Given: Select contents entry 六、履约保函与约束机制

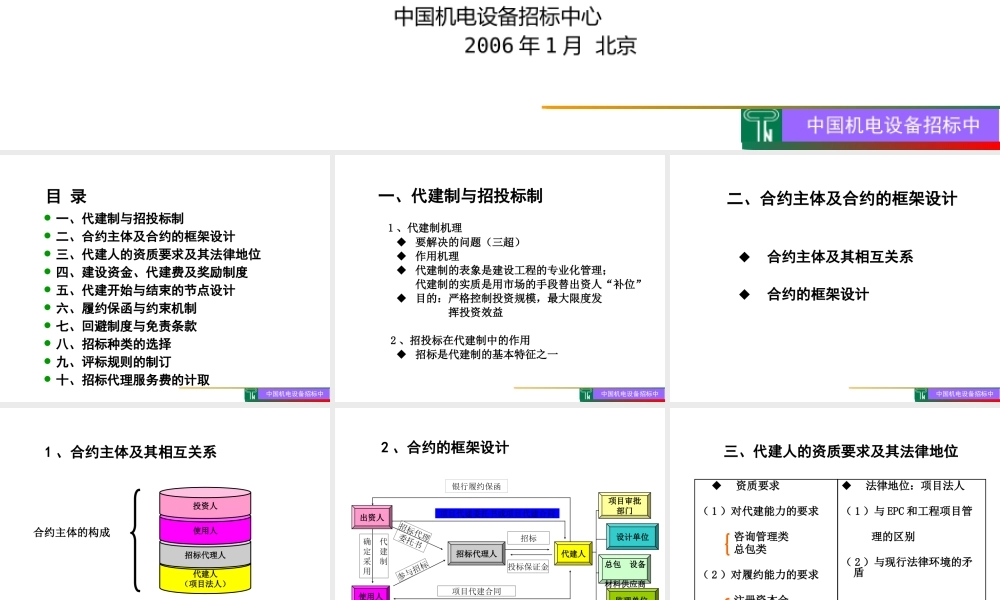Looking at the screenshot, I should coord(126,308).
